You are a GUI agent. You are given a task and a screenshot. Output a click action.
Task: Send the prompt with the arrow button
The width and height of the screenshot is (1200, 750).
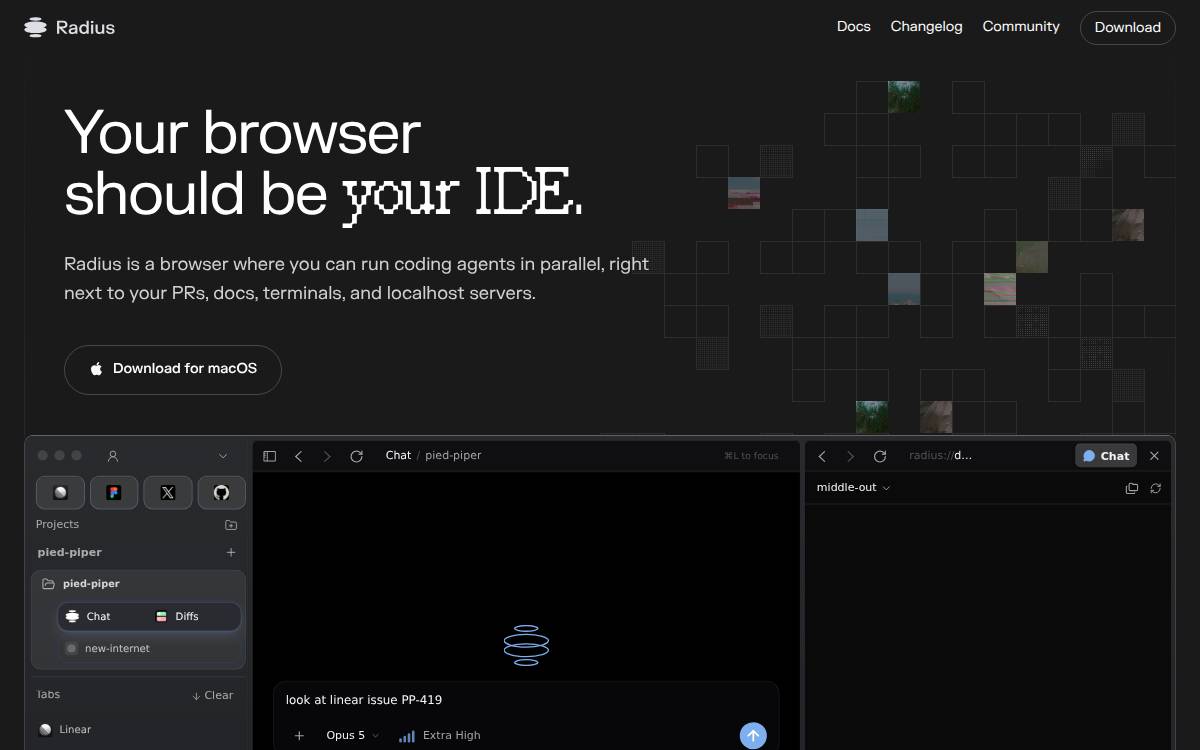pos(753,736)
